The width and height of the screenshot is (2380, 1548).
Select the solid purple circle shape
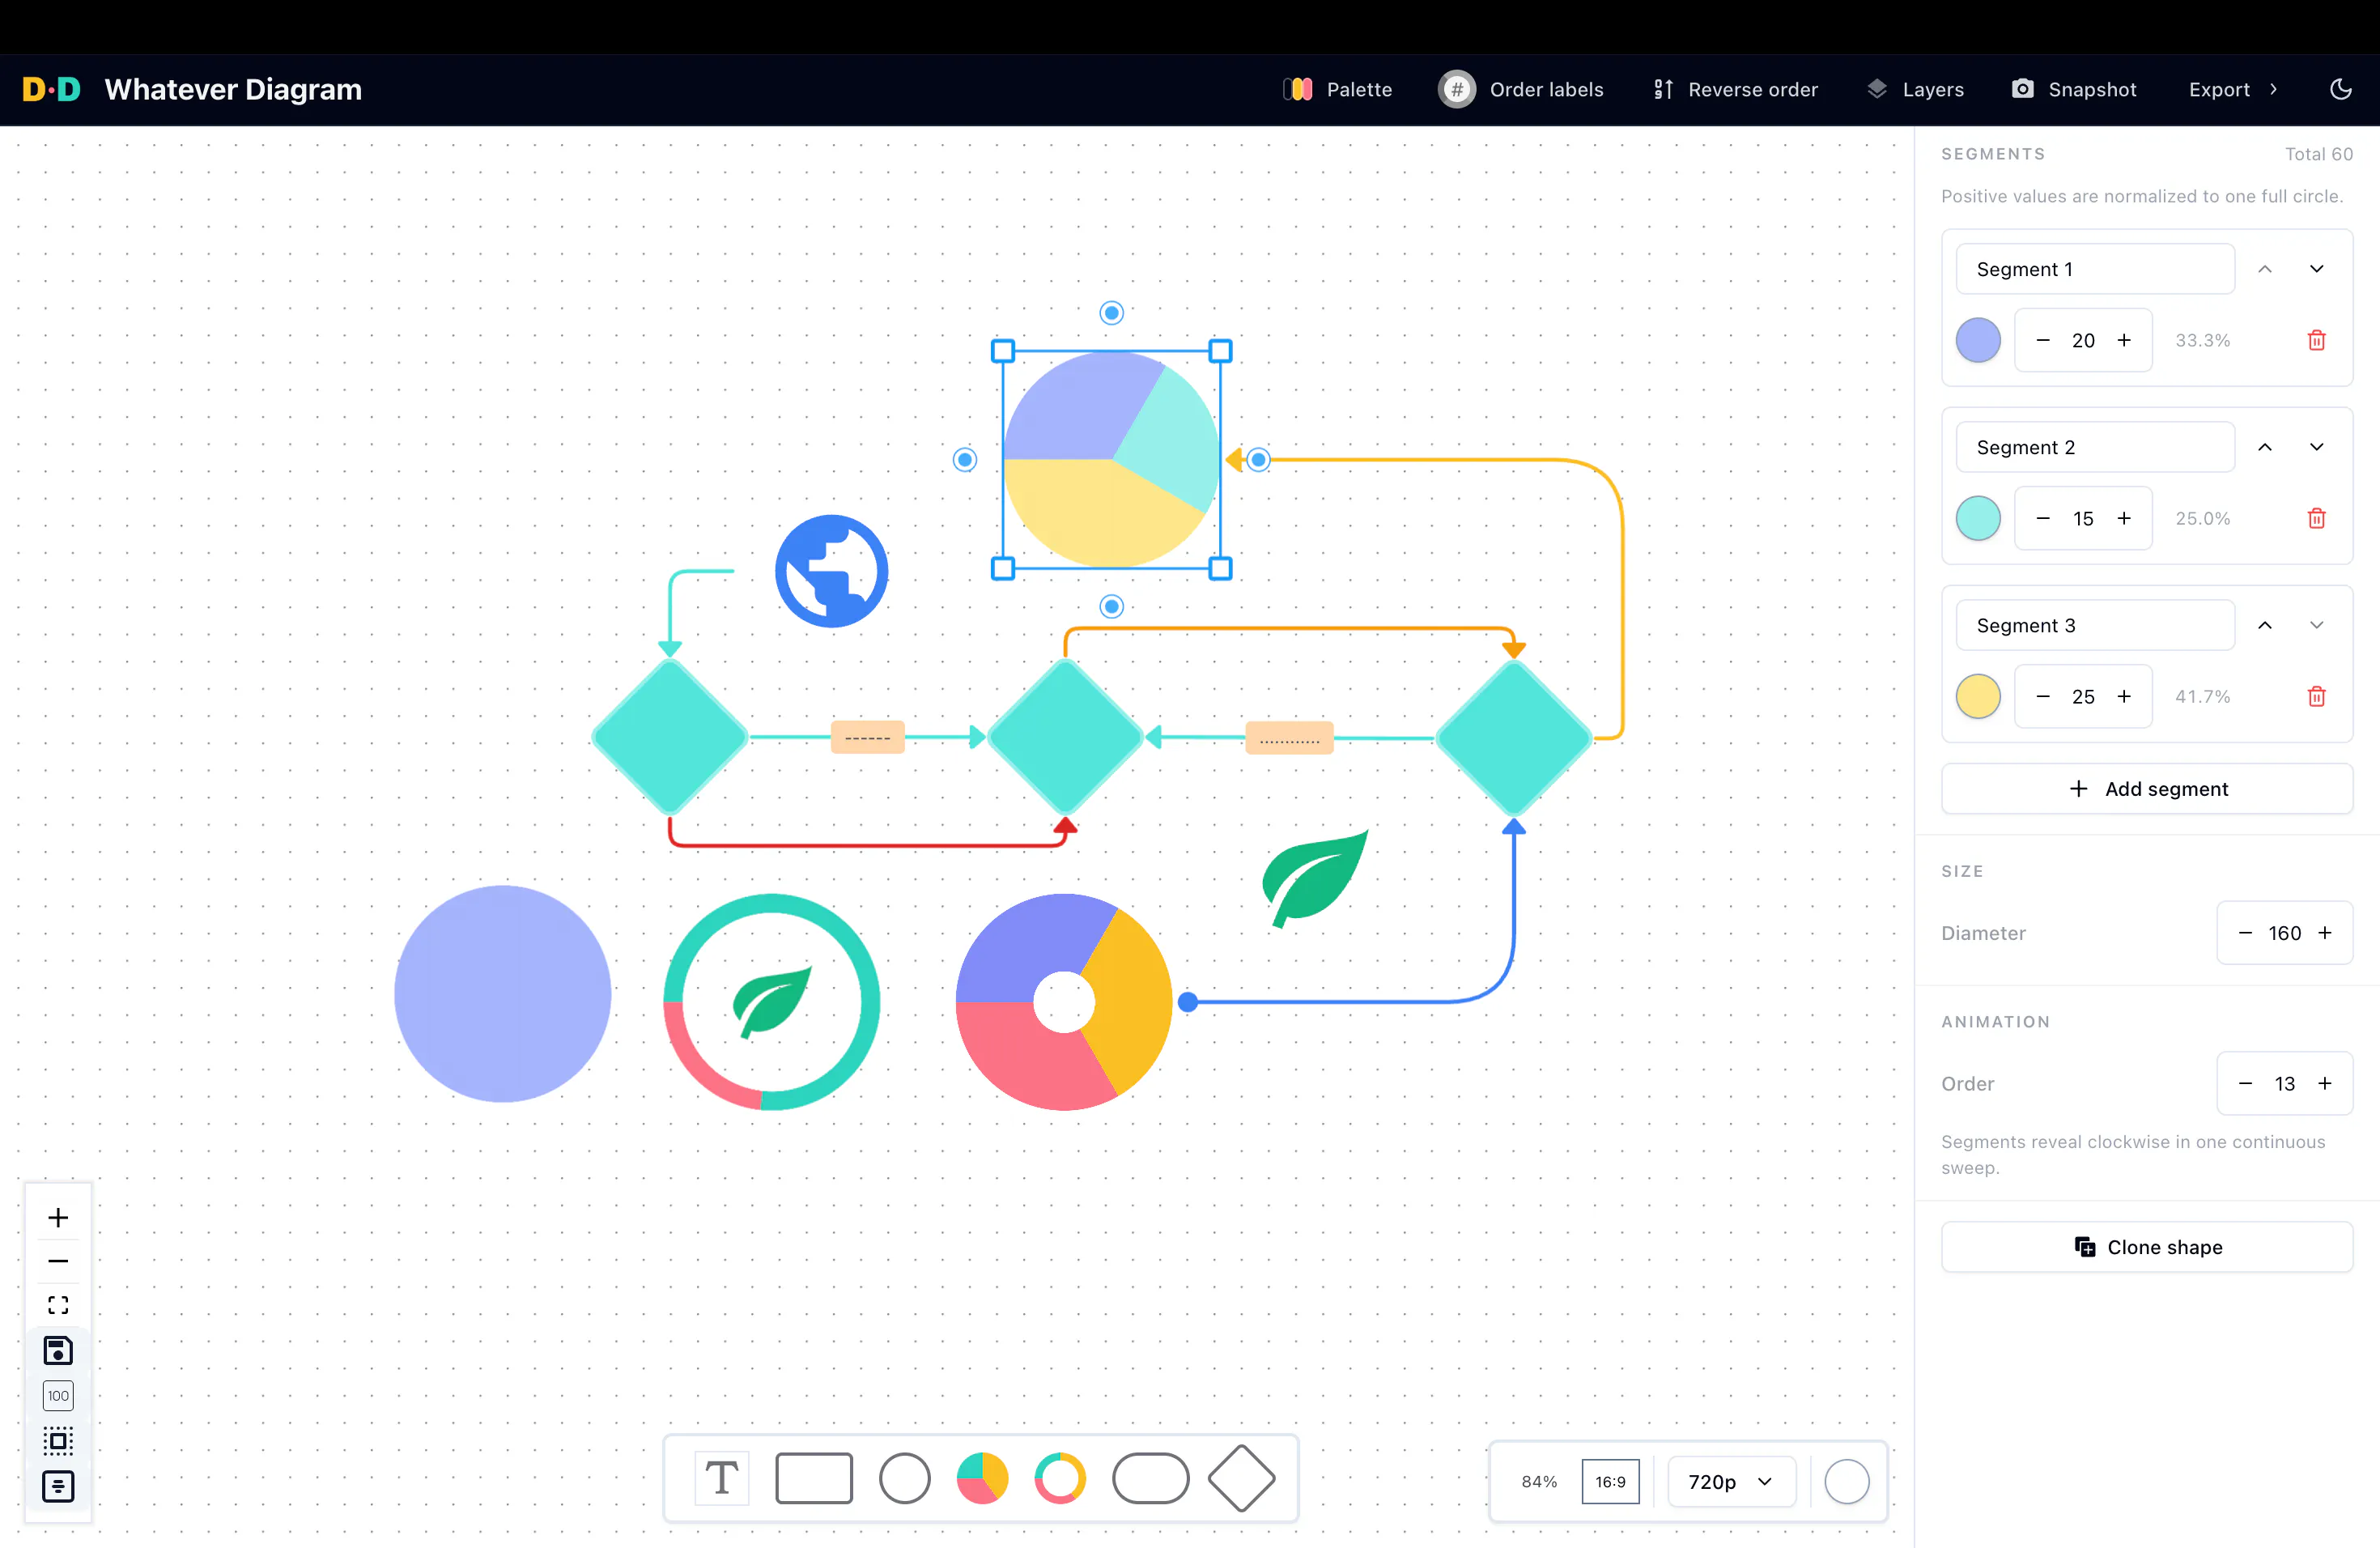click(x=502, y=994)
